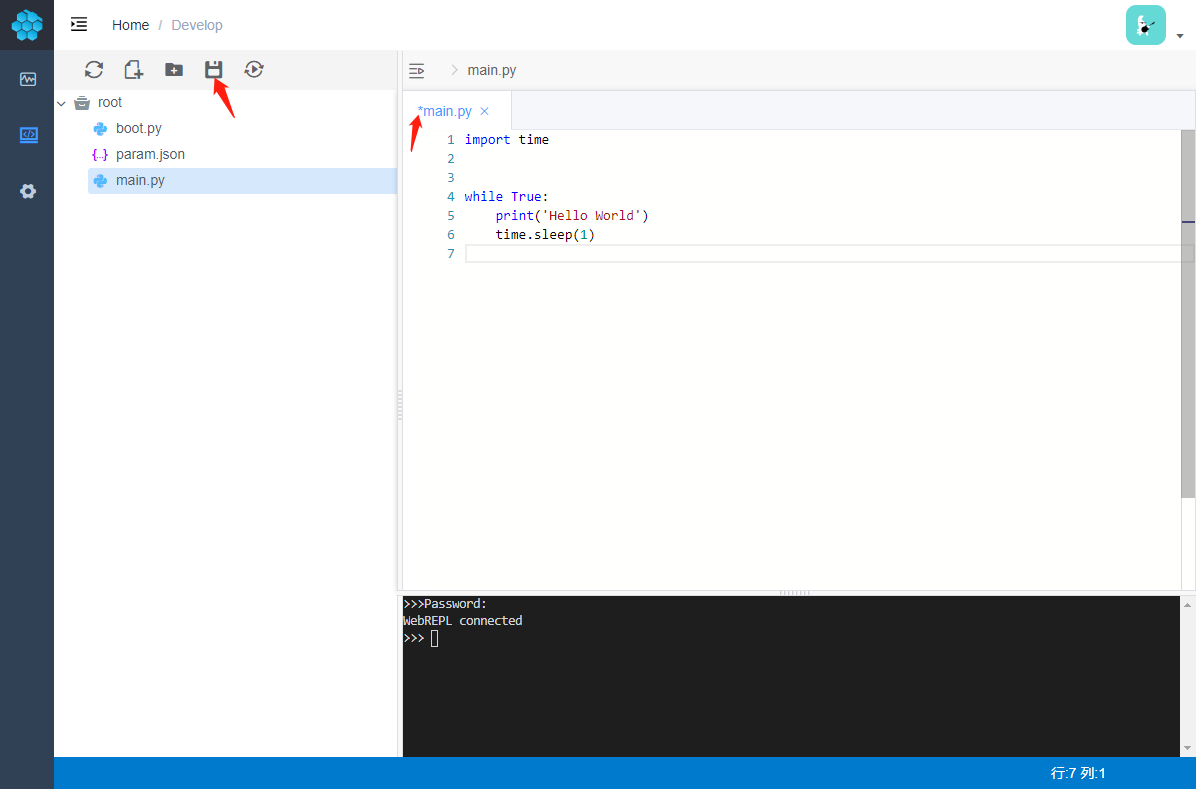Click the editor vertical scrollbar
Screen dimensions: 1196x789
click(1188, 314)
